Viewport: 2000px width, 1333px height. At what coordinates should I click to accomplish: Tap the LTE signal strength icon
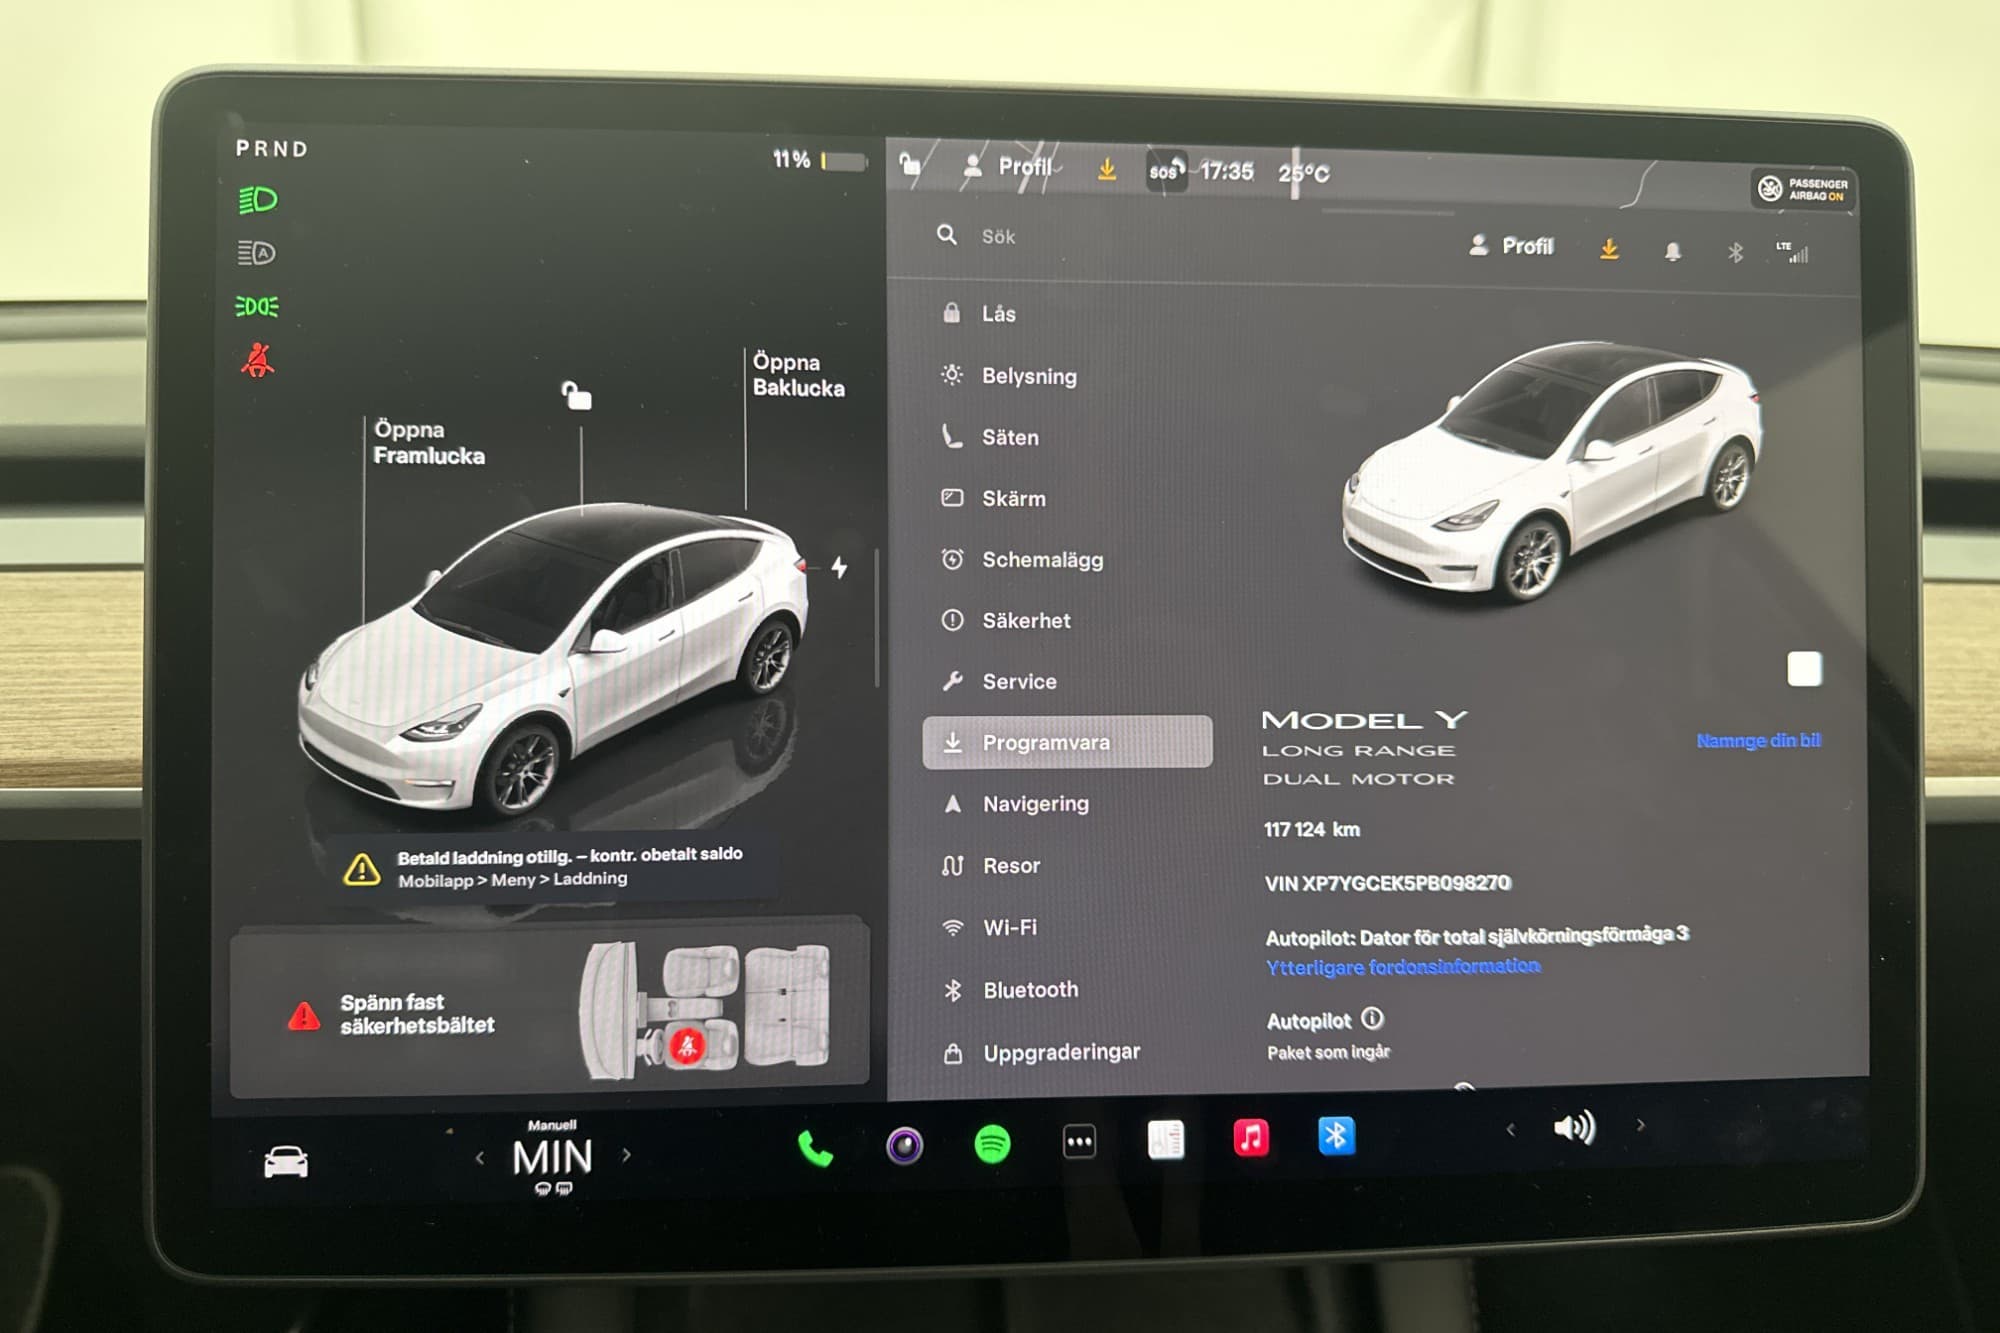pyautogui.click(x=1792, y=252)
